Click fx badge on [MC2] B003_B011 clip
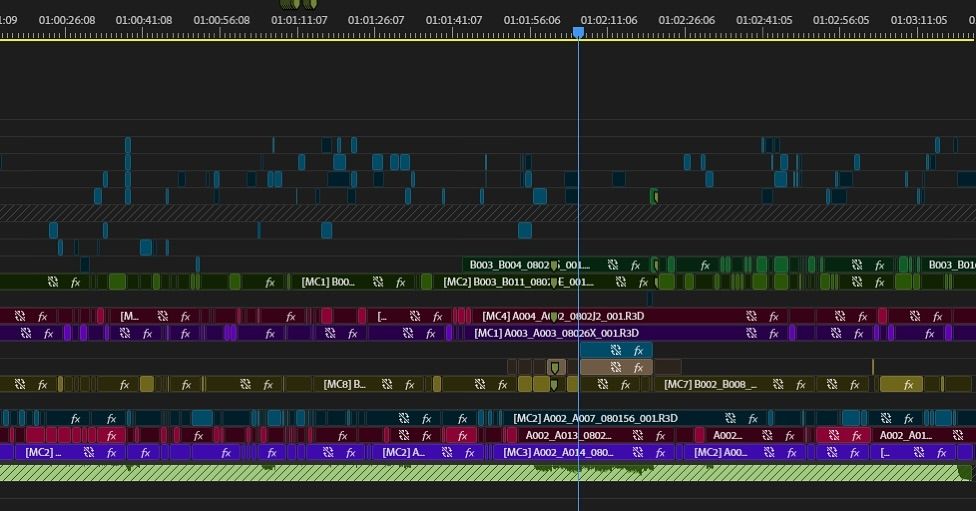The width and height of the screenshot is (976, 511). [x=644, y=283]
